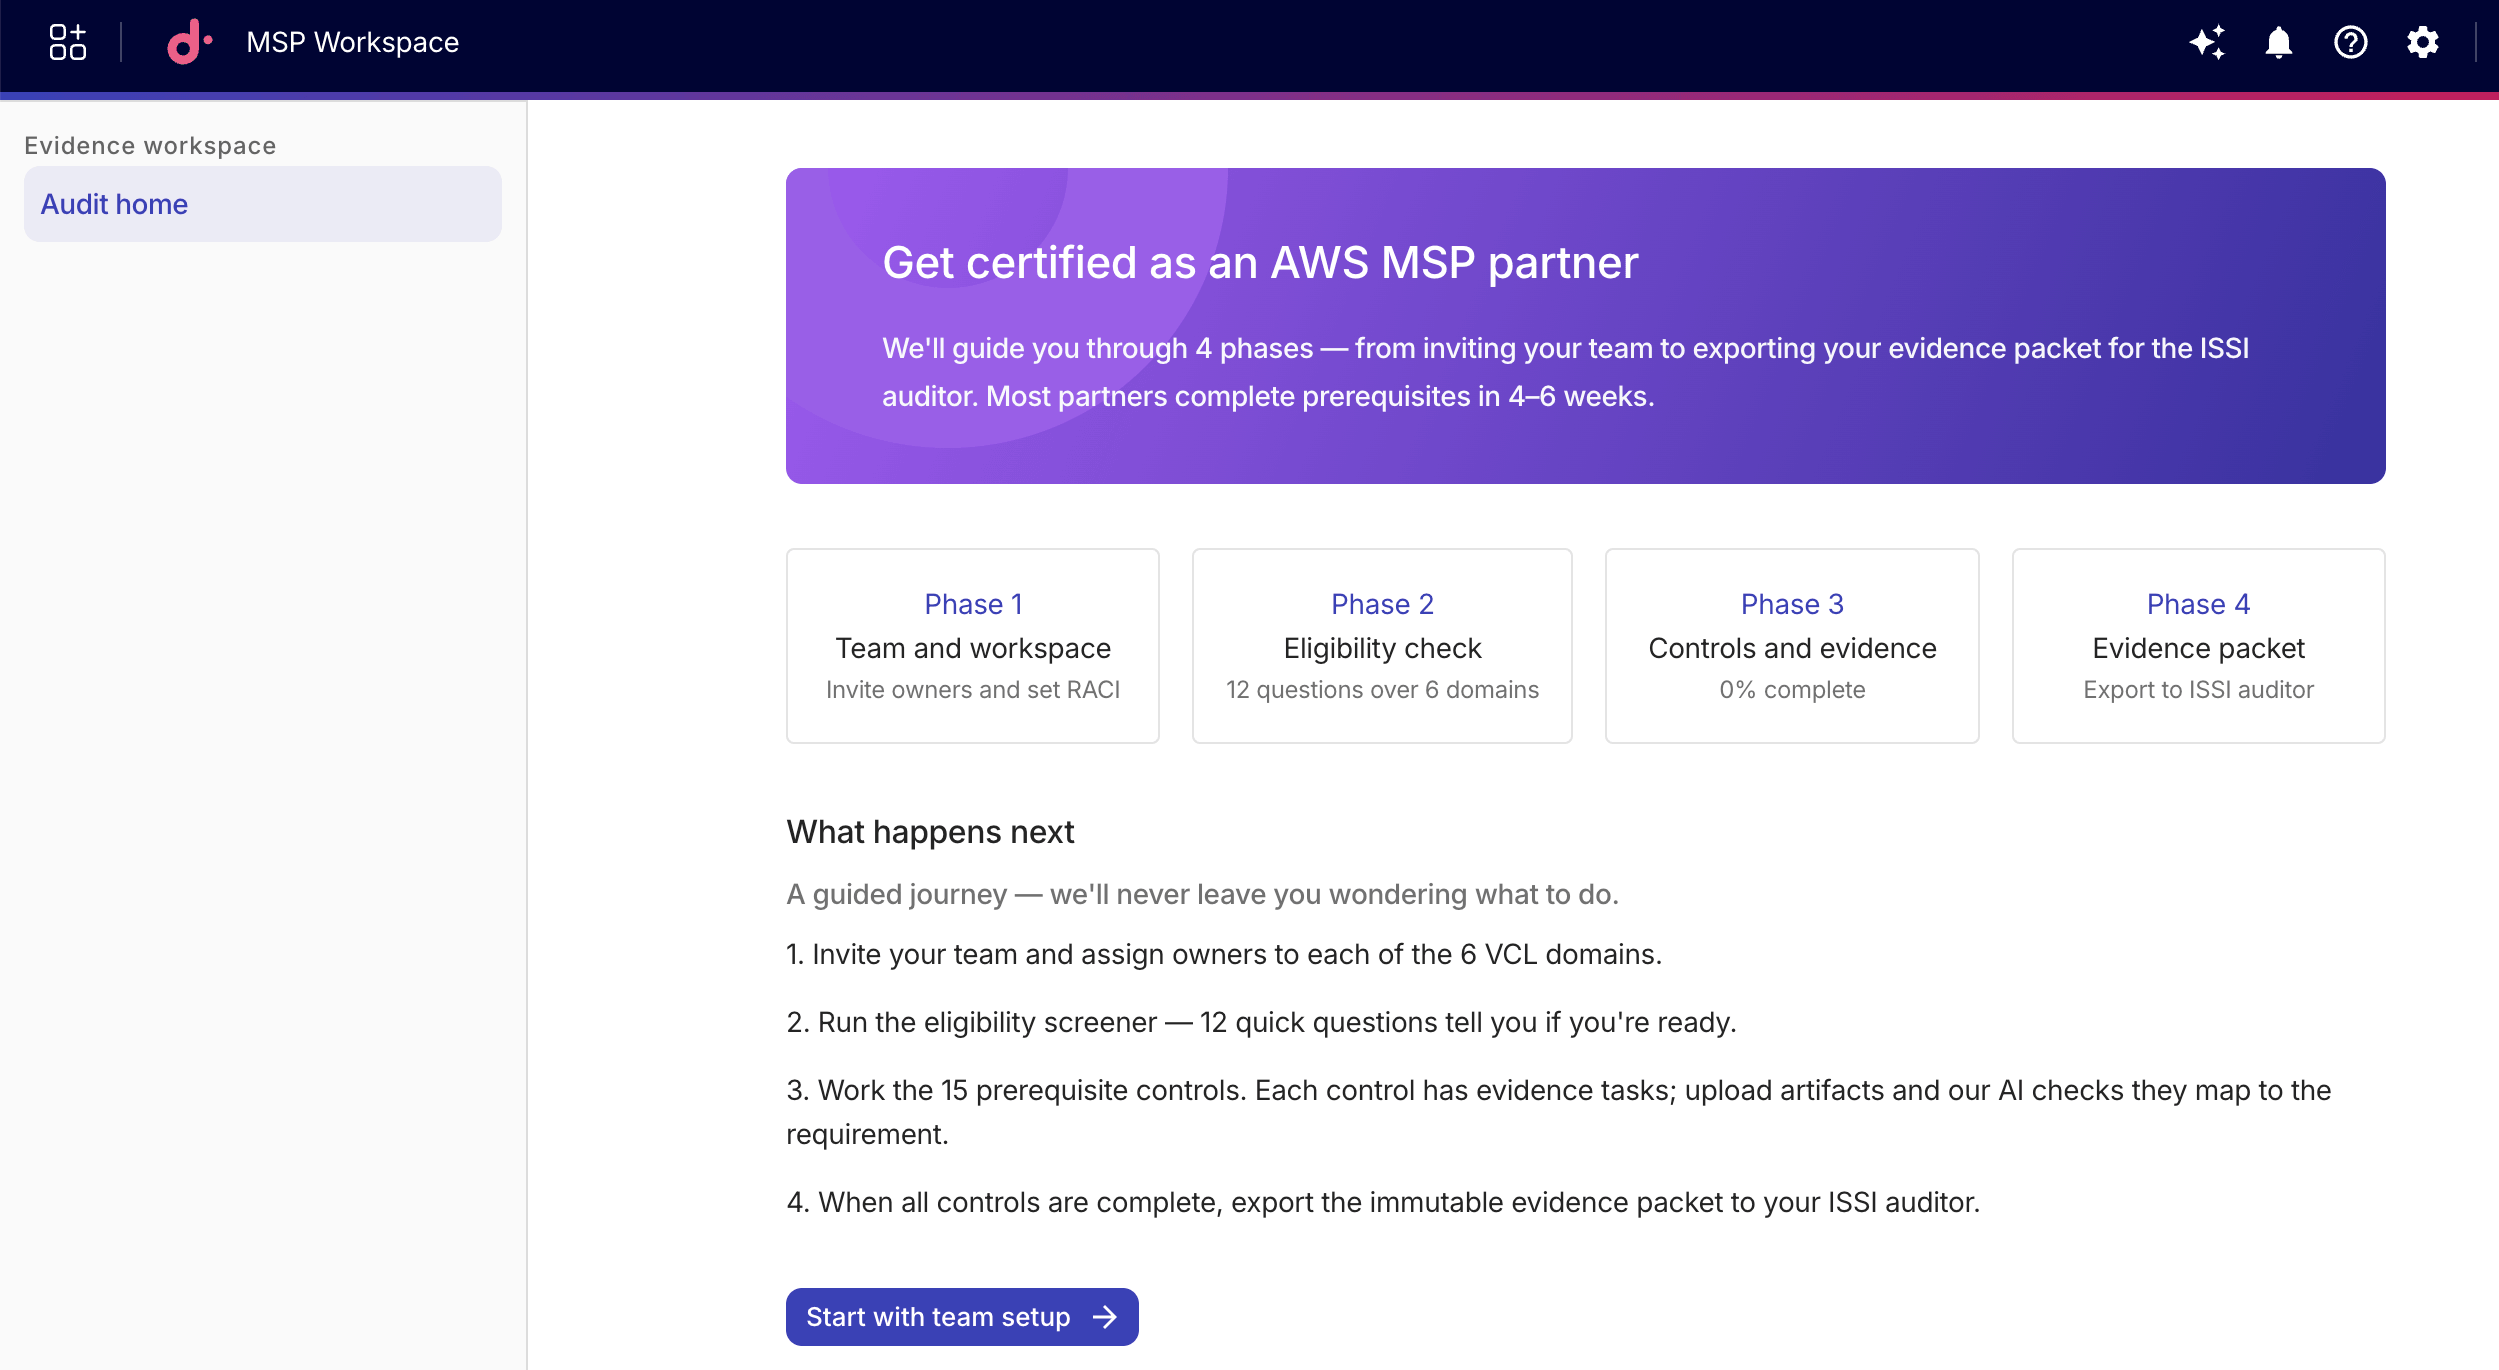Open Phase 3 Controls and evidence card
This screenshot has width=2499, height=1370.
click(1792, 646)
